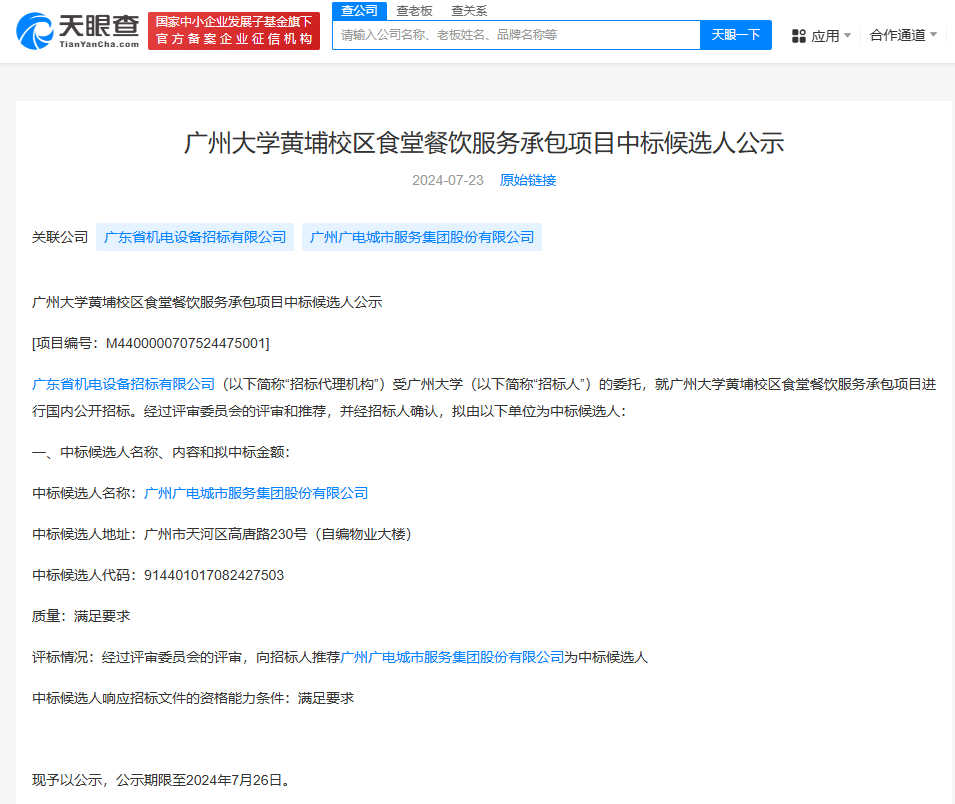This screenshot has width=955, height=804.
Task: Click the candidate code 914401017082427503
Action: point(214,575)
